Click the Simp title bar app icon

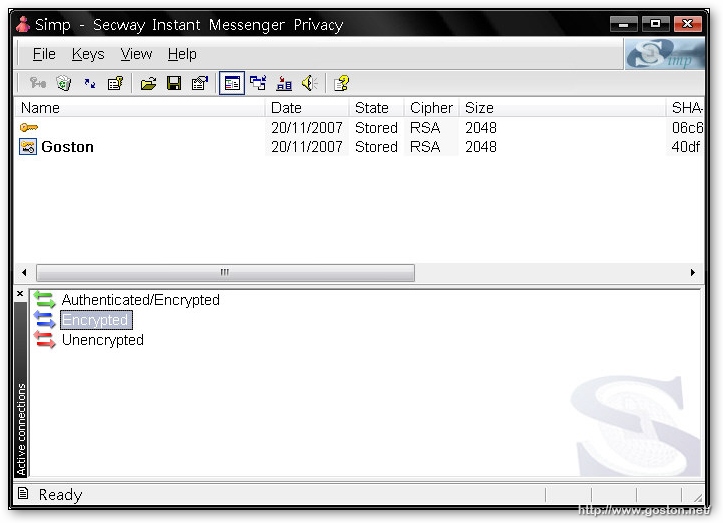[x=23, y=24]
